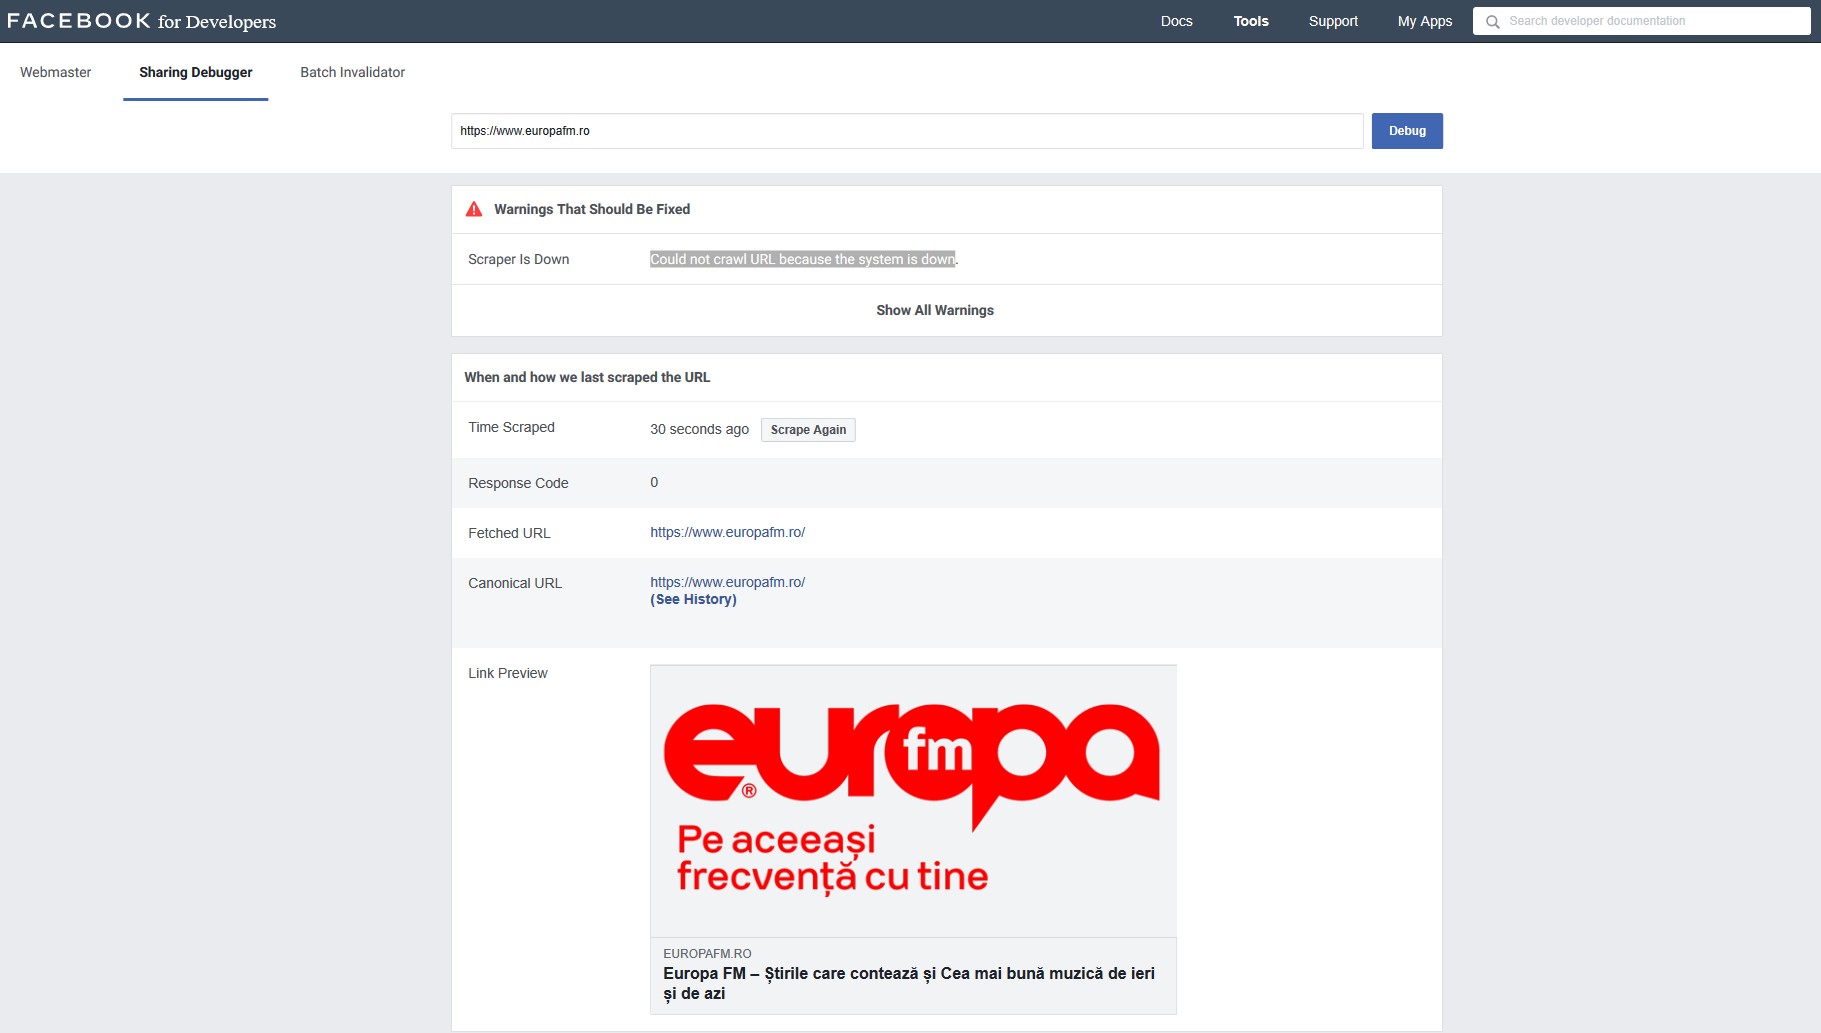1821x1033 pixels.
Task: Click the Facebook for Developers logo
Action: pos(141,21)
